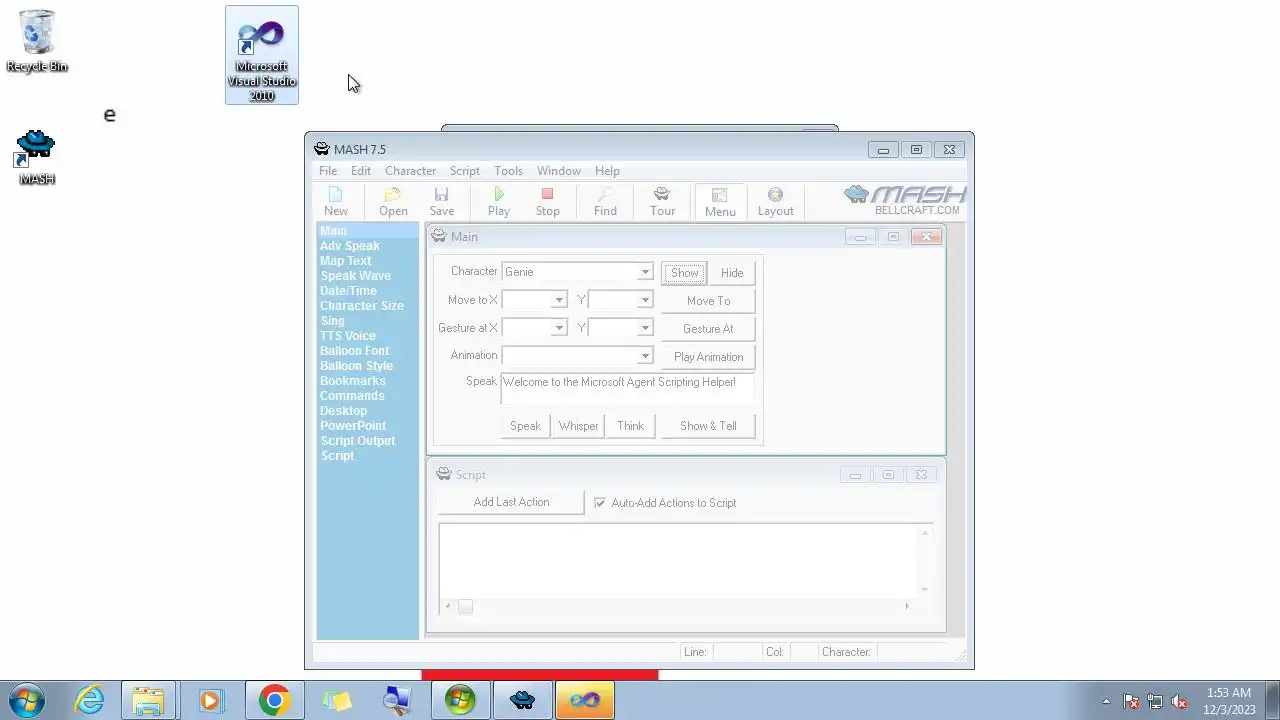
Task: Click the Whisper button
Action: point(578,426)
